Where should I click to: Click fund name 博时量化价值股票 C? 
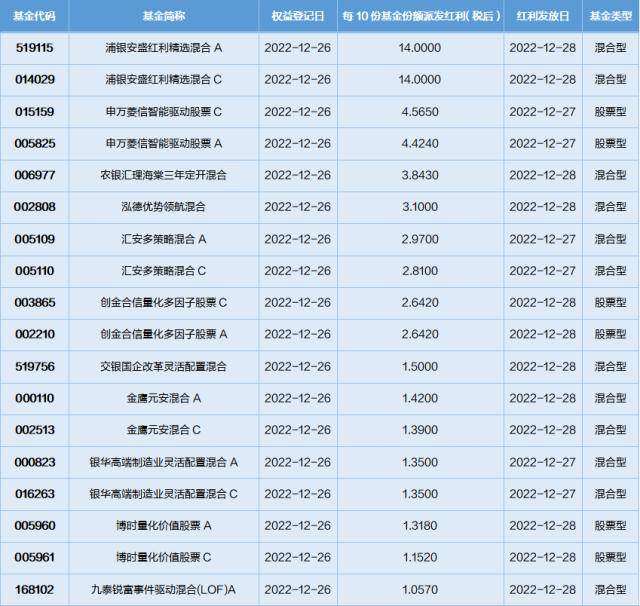click(x=164, y=557)
